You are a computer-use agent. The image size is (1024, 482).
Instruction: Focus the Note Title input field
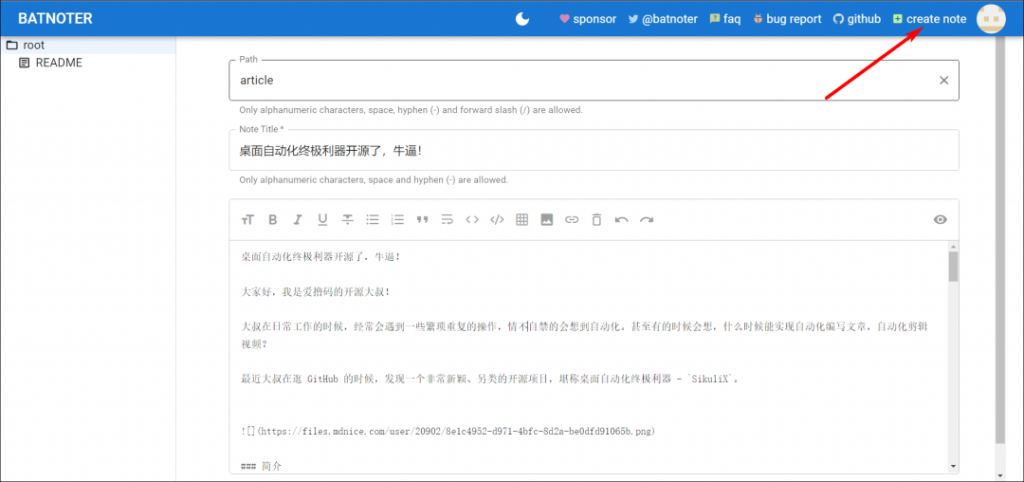594,150
